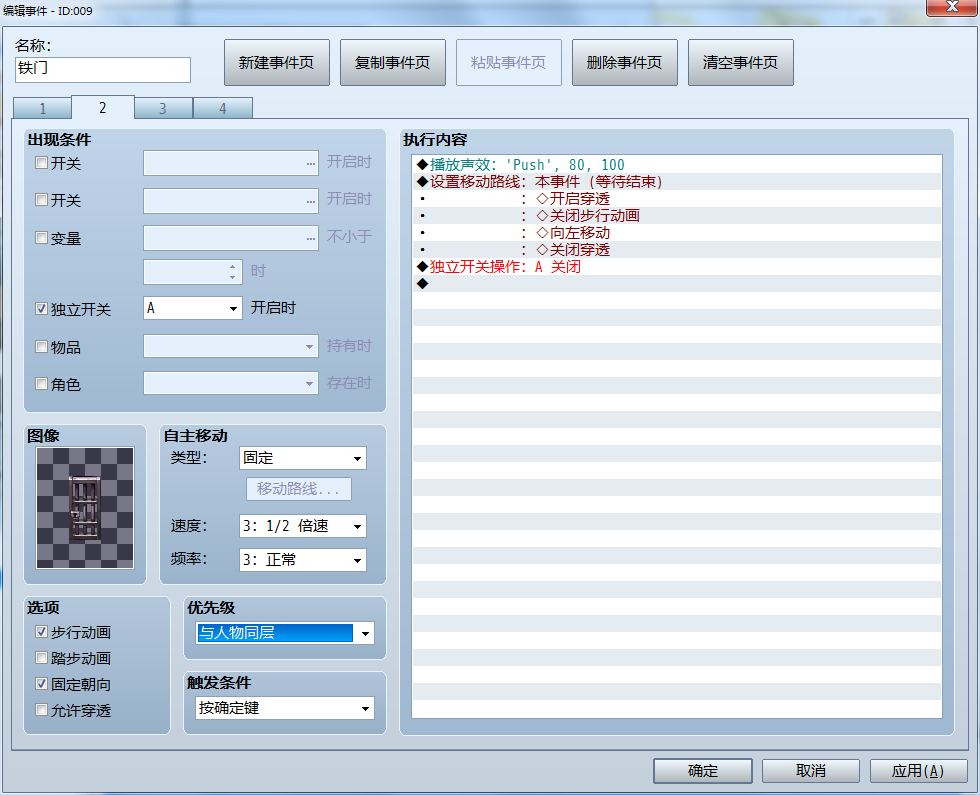Check the 变量 condition checkbox
This screenshot has height=795, width=980.
coord(41,238)
